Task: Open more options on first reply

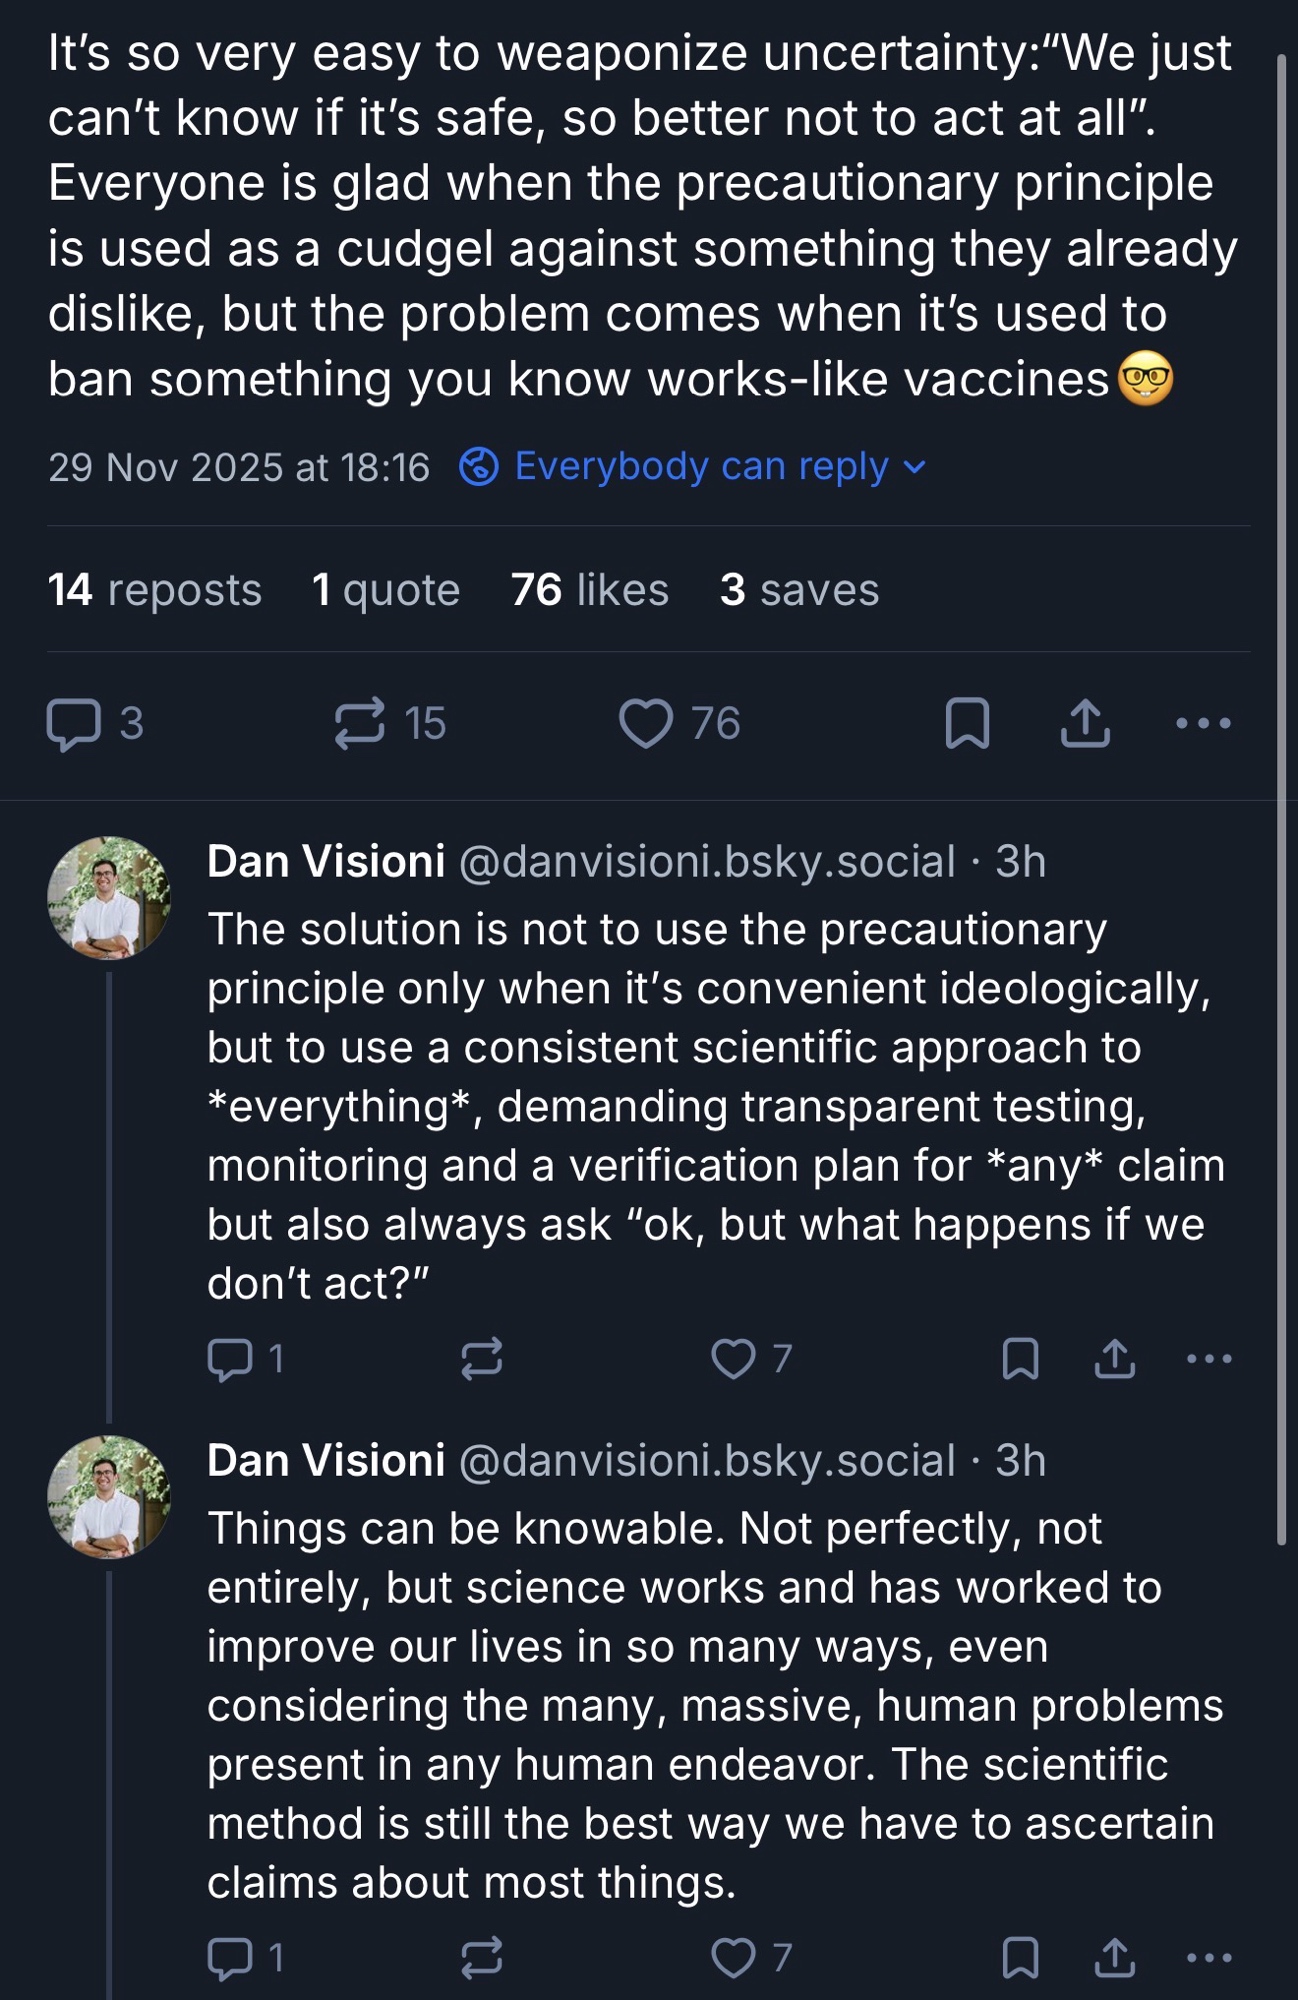Action: tap(1208, 1359)
